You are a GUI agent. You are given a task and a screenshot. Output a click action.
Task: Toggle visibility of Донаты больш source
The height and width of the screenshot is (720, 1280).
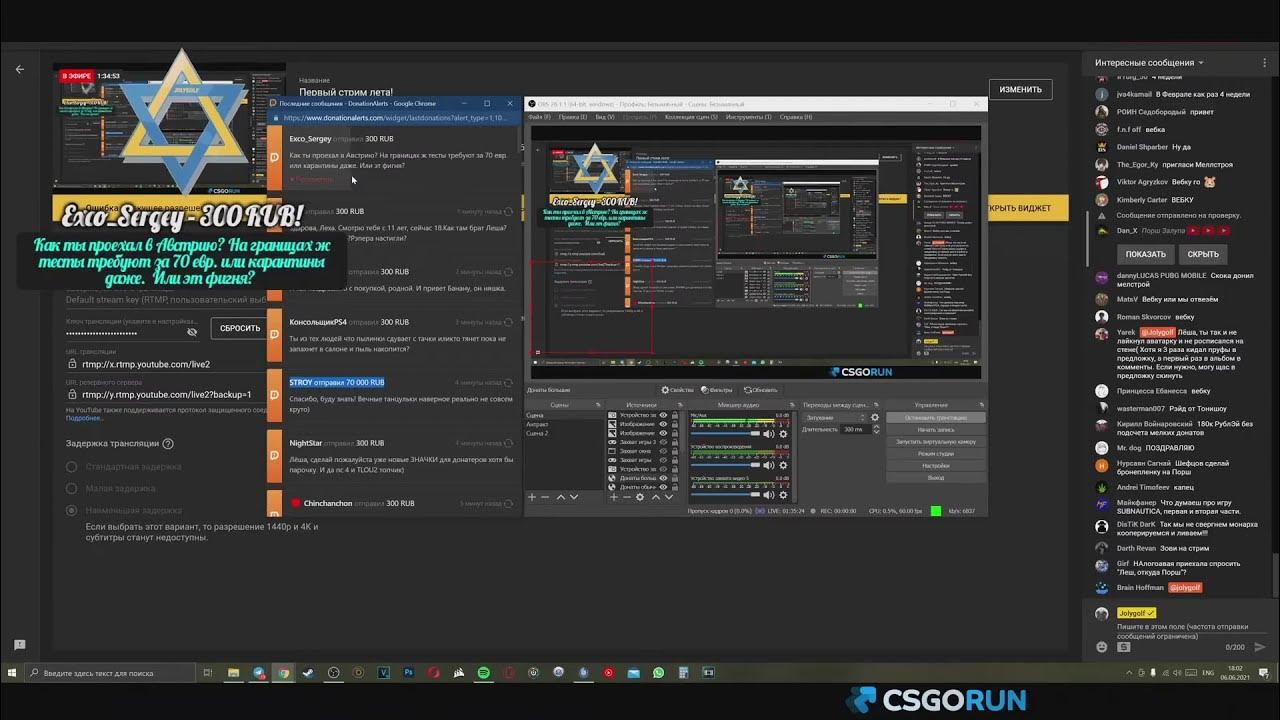pos(663,478)
